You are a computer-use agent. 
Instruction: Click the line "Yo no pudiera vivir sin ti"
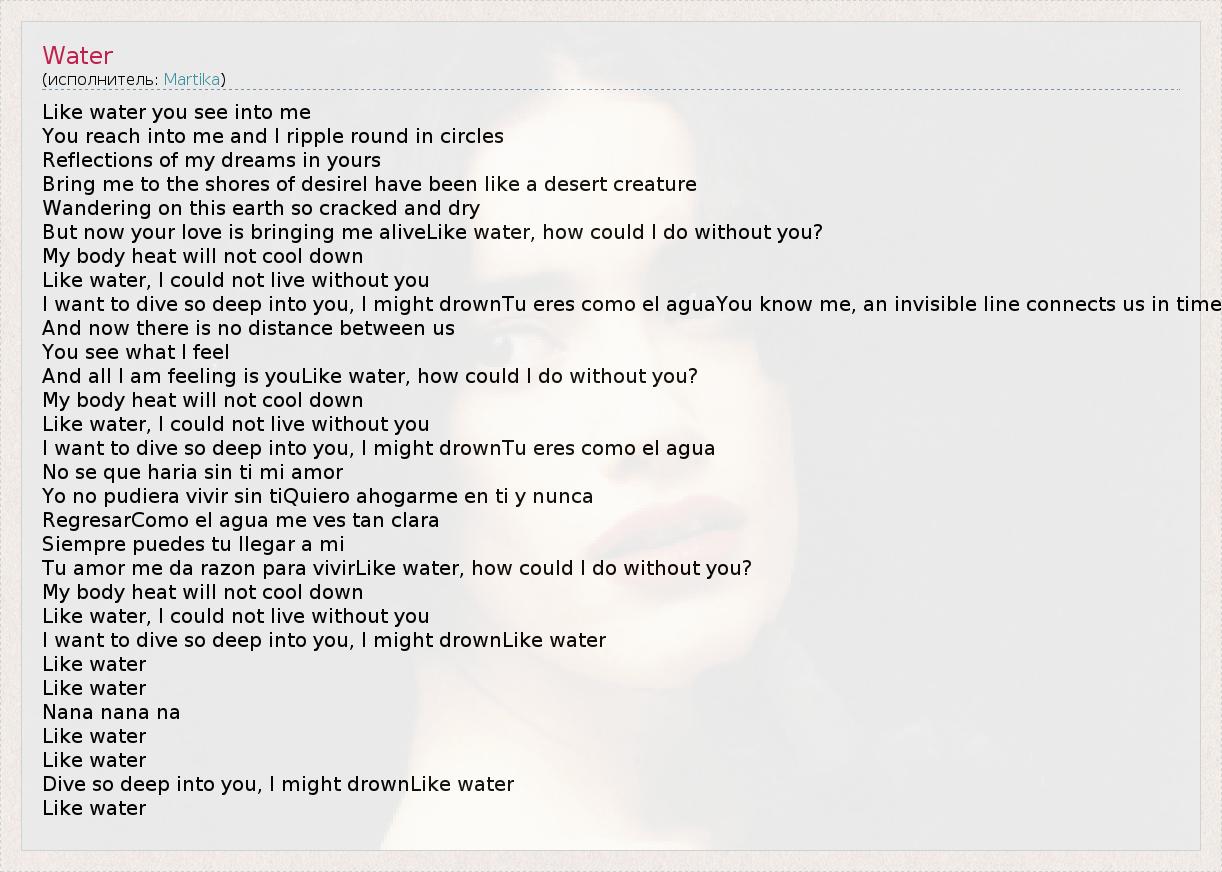317,496
